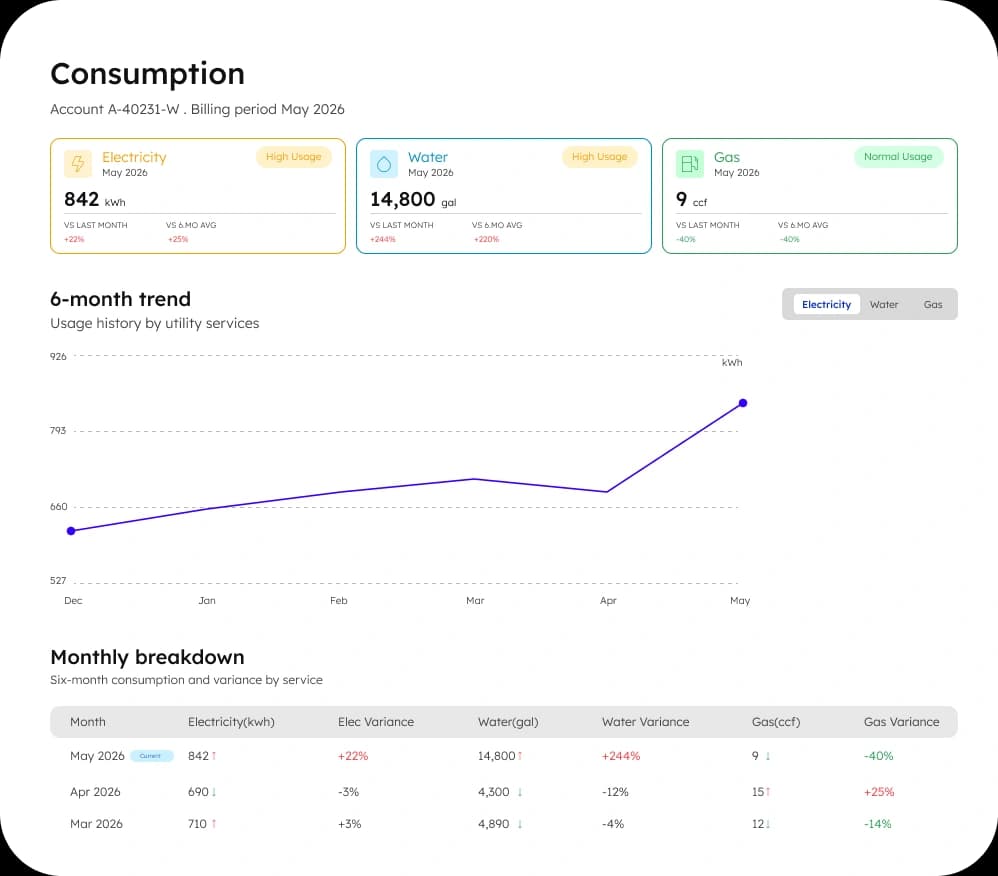998x876 pixels.
Task: Click the Month column header
Action: [x=88, y=722]
